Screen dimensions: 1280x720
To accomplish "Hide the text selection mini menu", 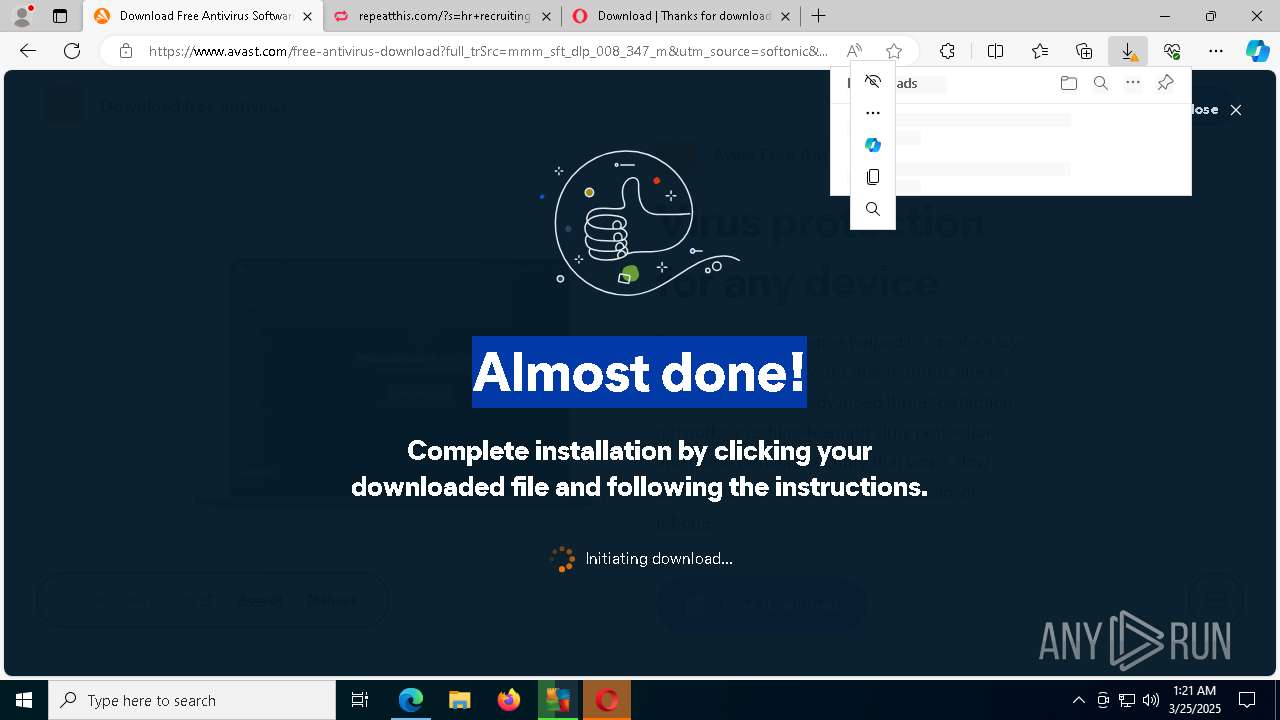I will point(873,81).
